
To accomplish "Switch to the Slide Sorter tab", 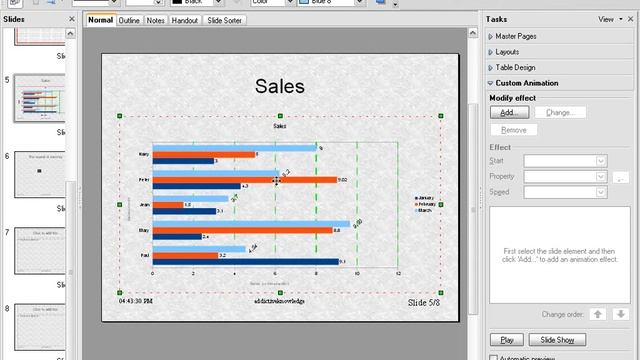I will (224, 20).
